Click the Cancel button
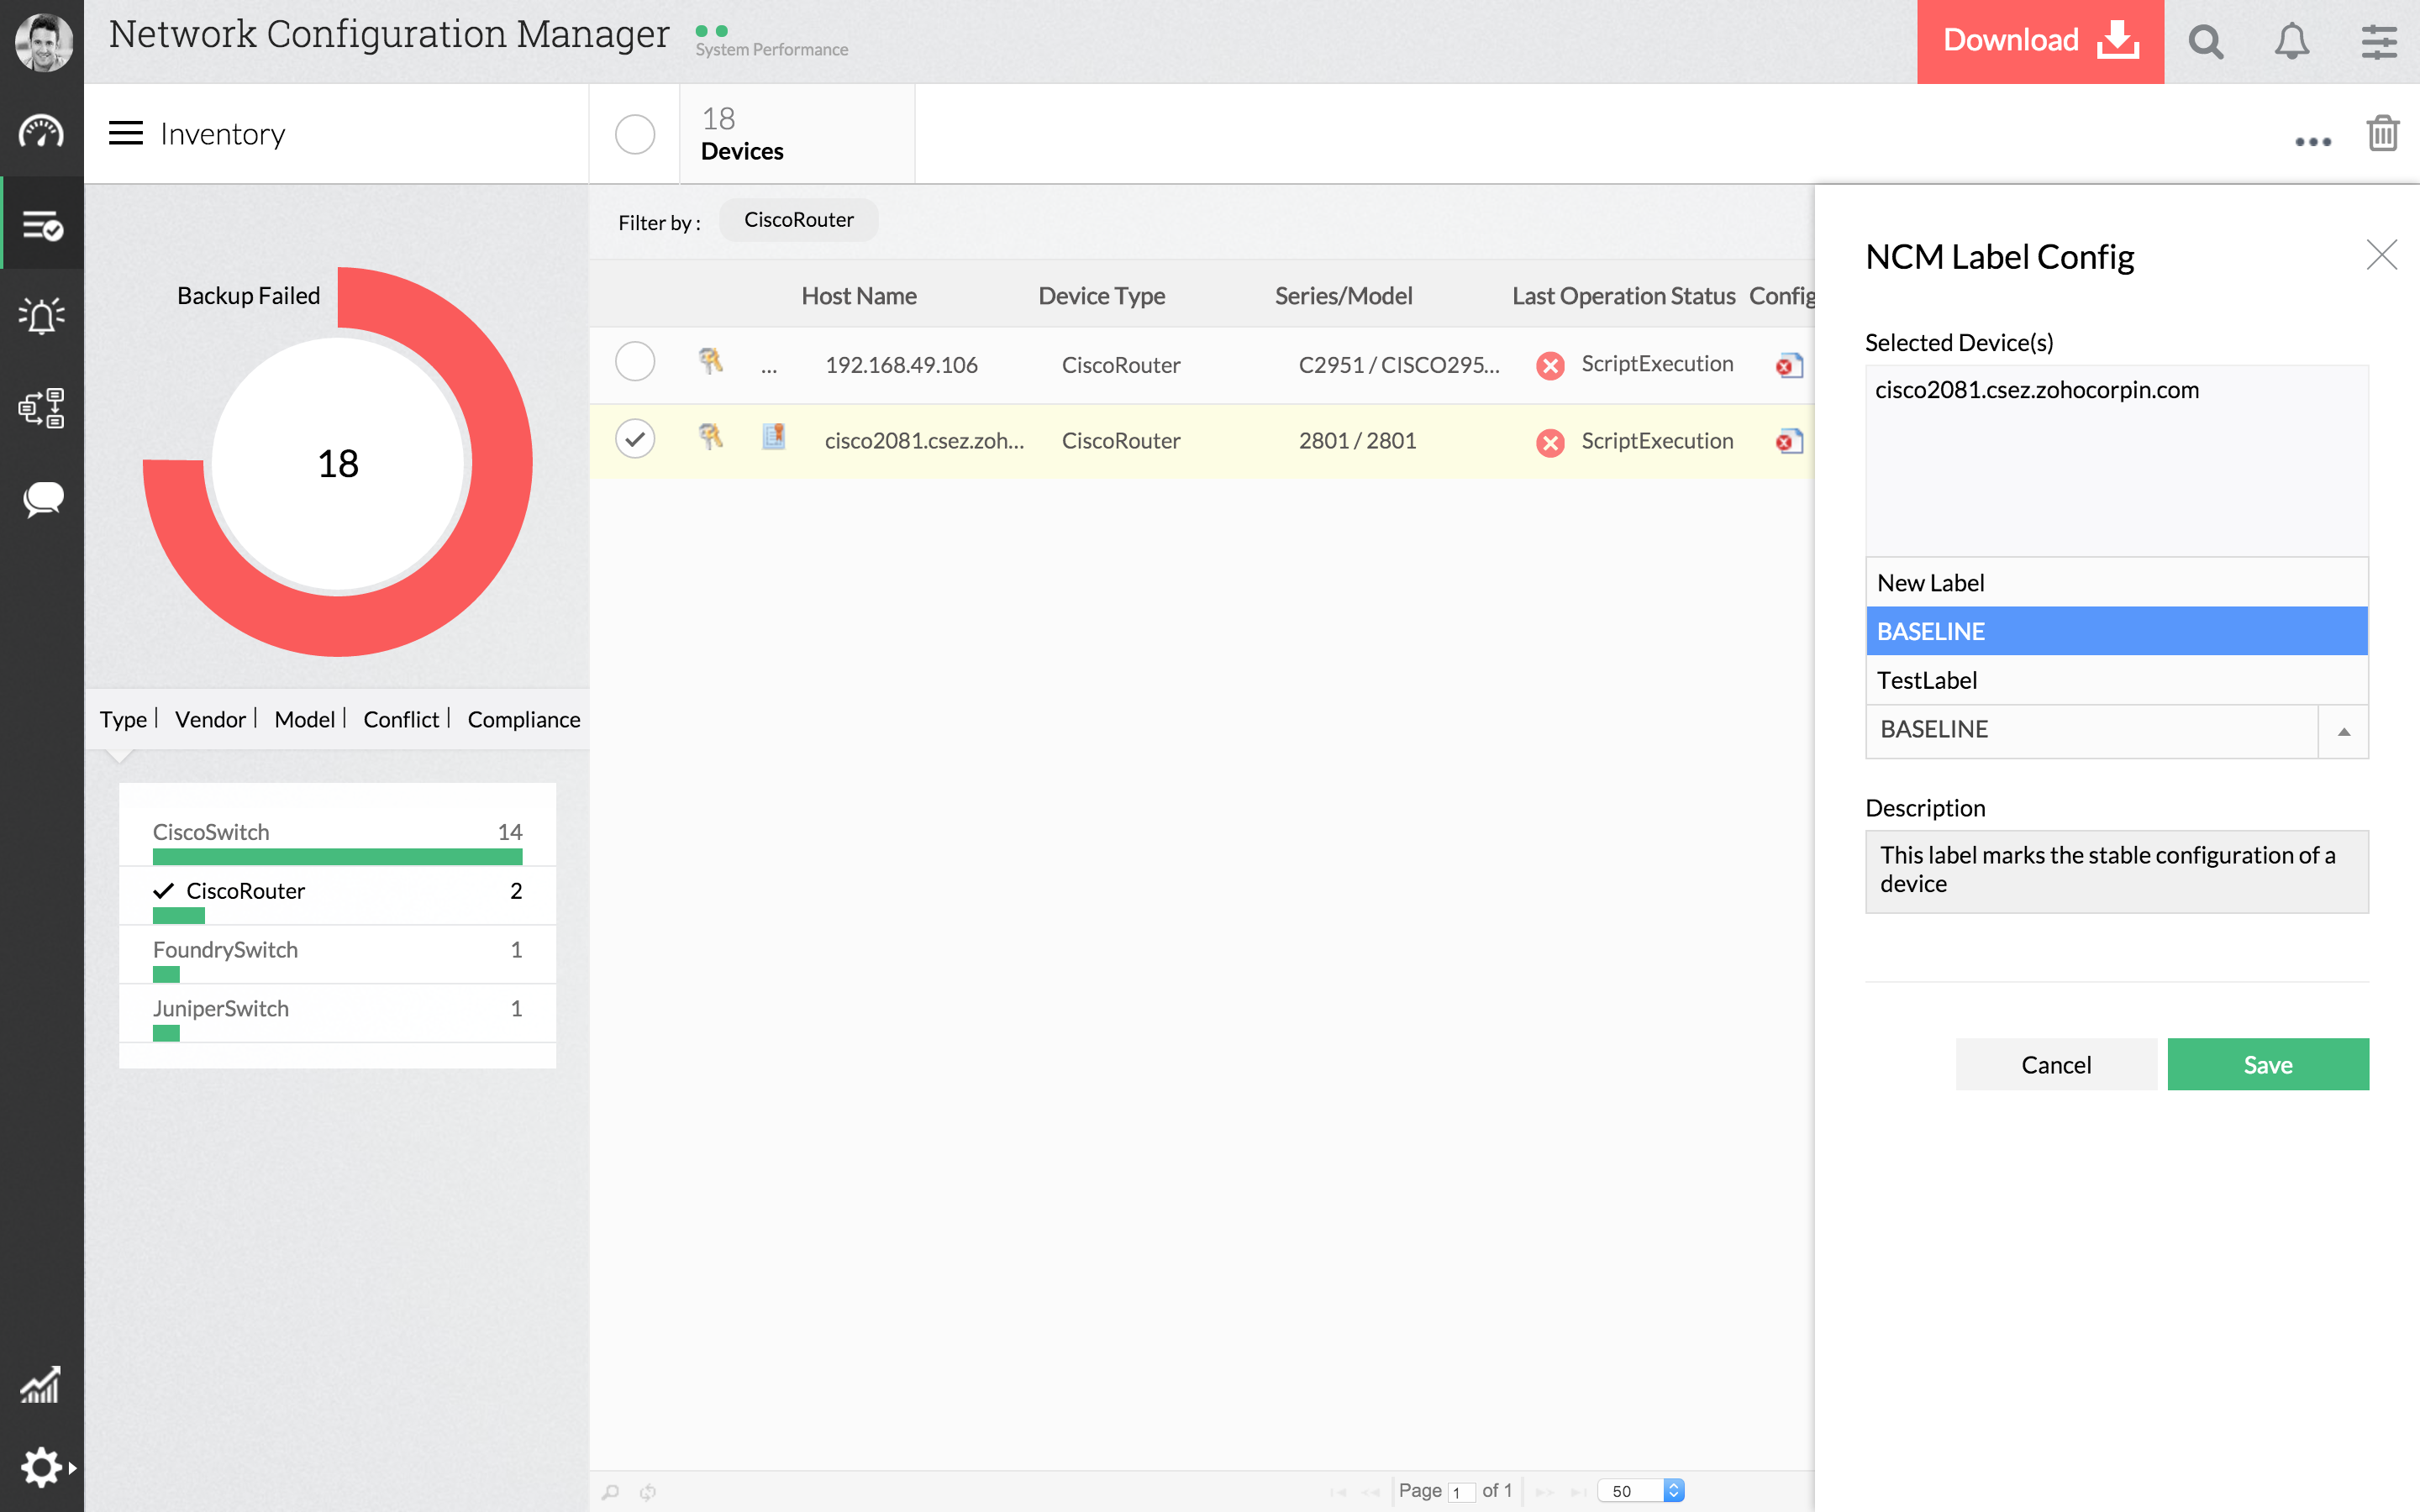This screenshot has height=1512, width=2420. 2055,1064
